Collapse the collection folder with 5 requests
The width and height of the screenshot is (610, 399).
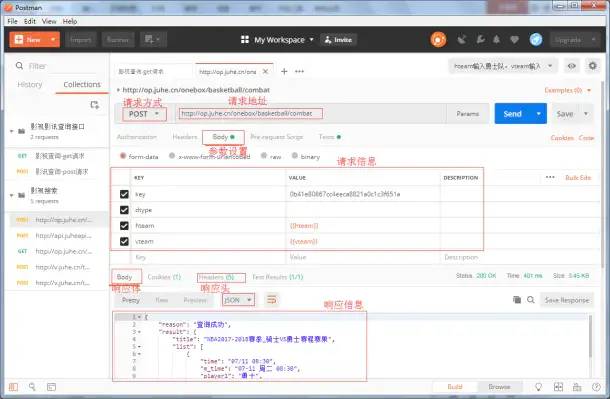(12, 195)
